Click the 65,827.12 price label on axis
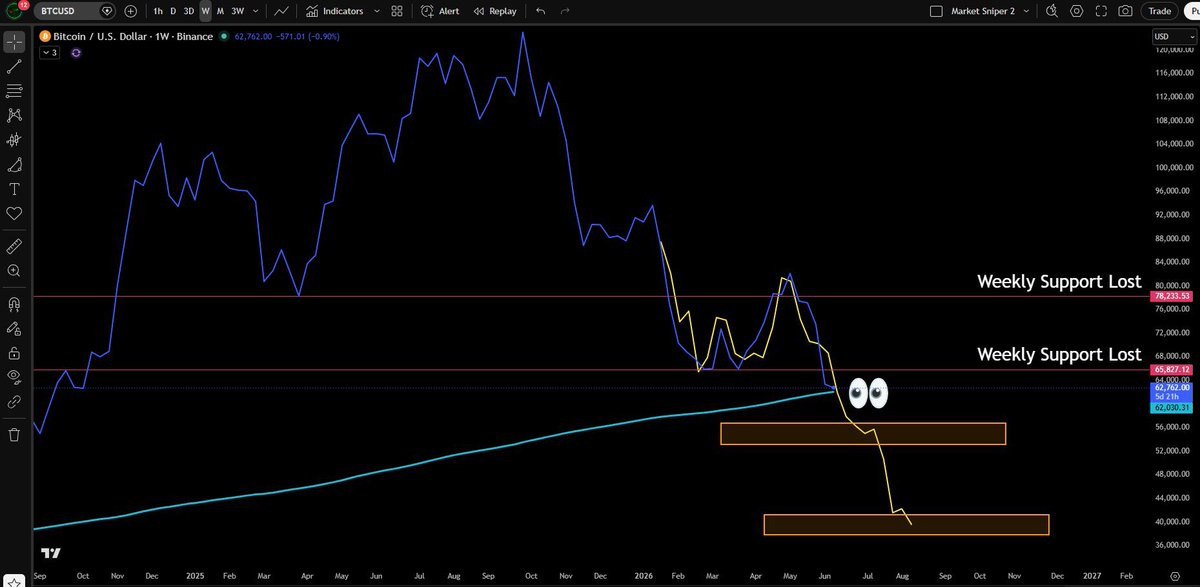 click(x=1174, y=369)
